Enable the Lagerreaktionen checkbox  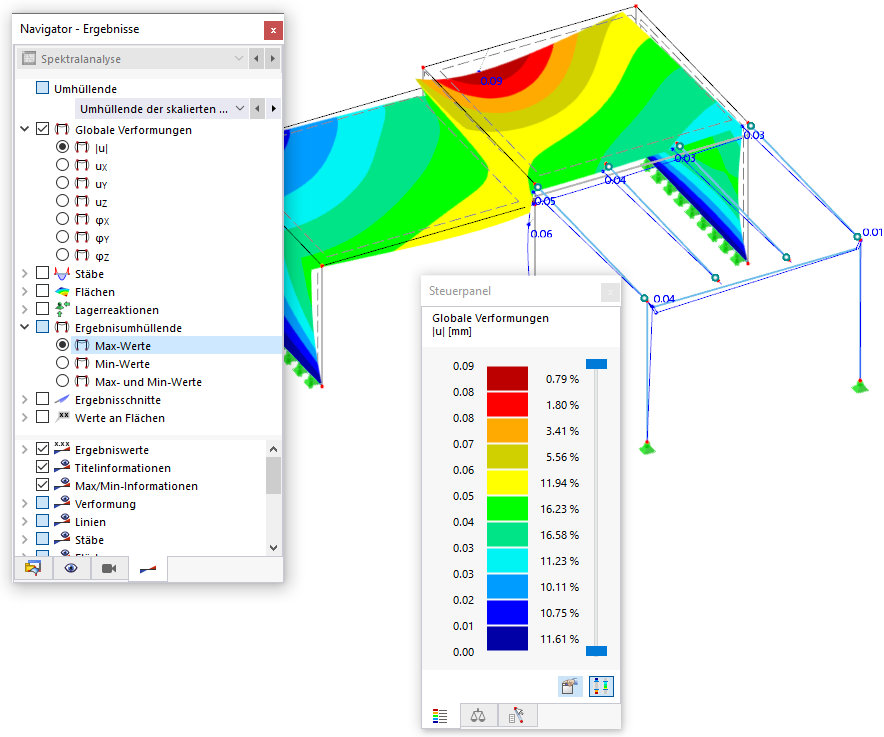point(42,309)
